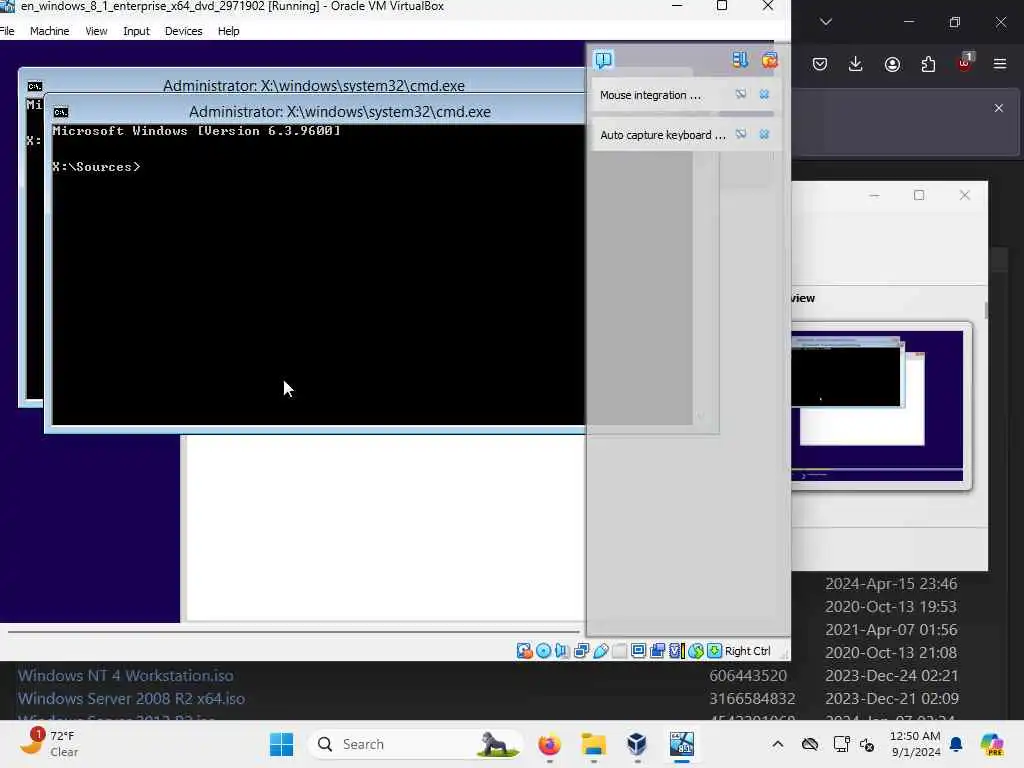This screenshot has width=1024, height=768.
Task: Open Firefox from the taskbar
Action: point(549,744)
